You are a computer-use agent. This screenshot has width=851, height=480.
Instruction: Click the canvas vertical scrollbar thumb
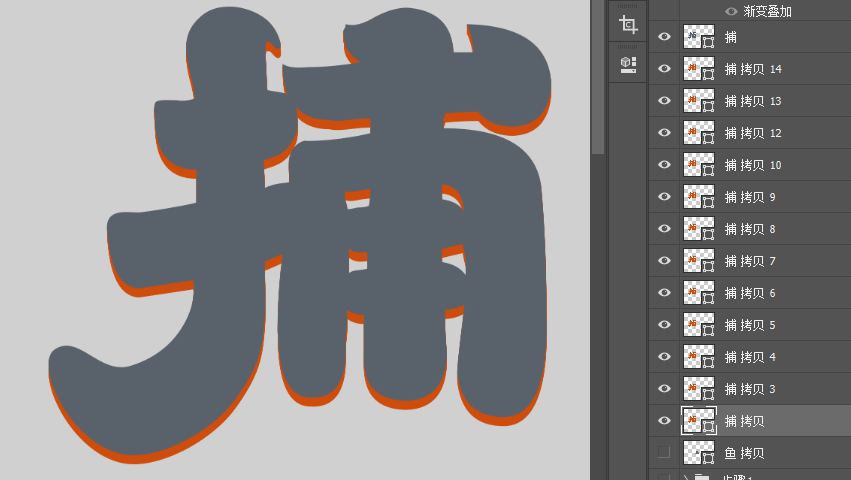coord(598,76)
